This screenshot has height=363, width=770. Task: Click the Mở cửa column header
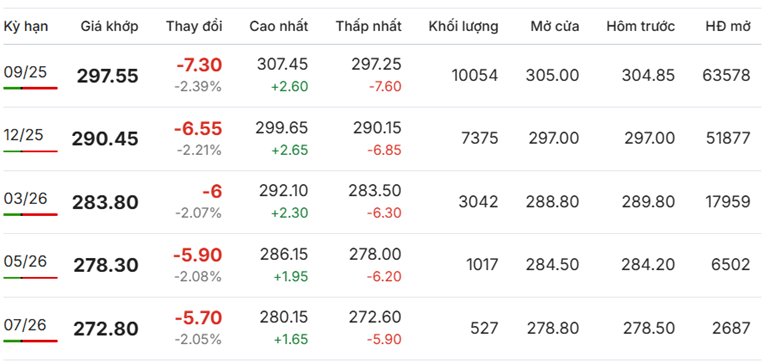coord(554,26)
